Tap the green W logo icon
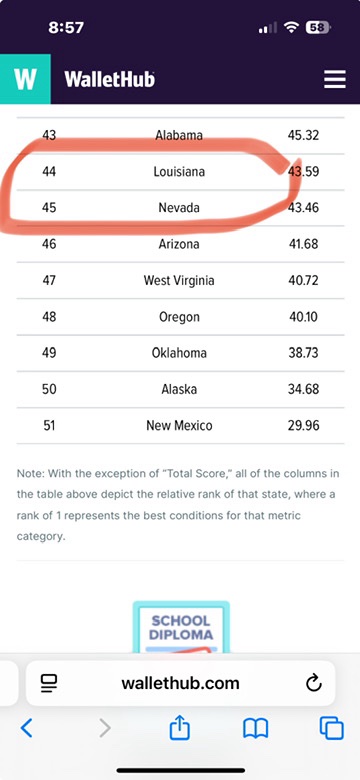The width and height of the screenshot is (360, 780). pos(25,79)
